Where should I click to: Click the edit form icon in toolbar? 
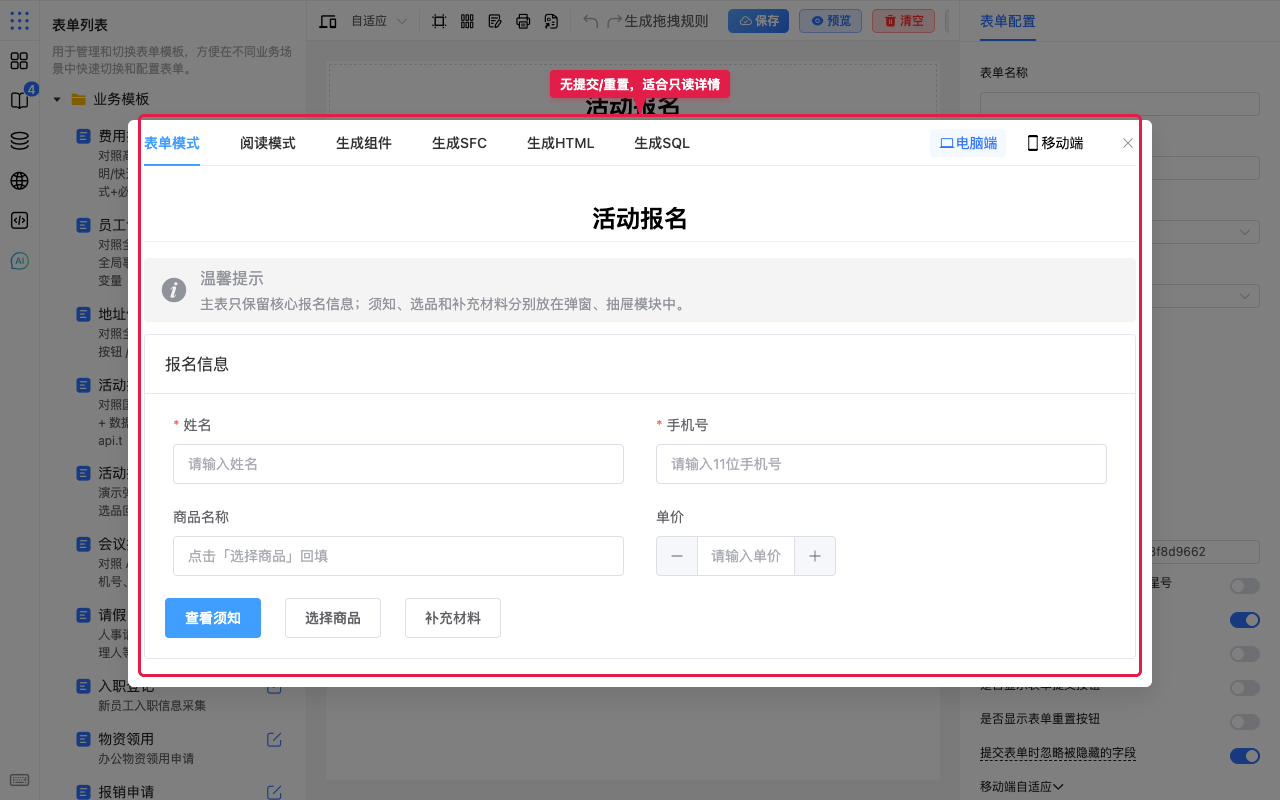(x=495, y=21)
